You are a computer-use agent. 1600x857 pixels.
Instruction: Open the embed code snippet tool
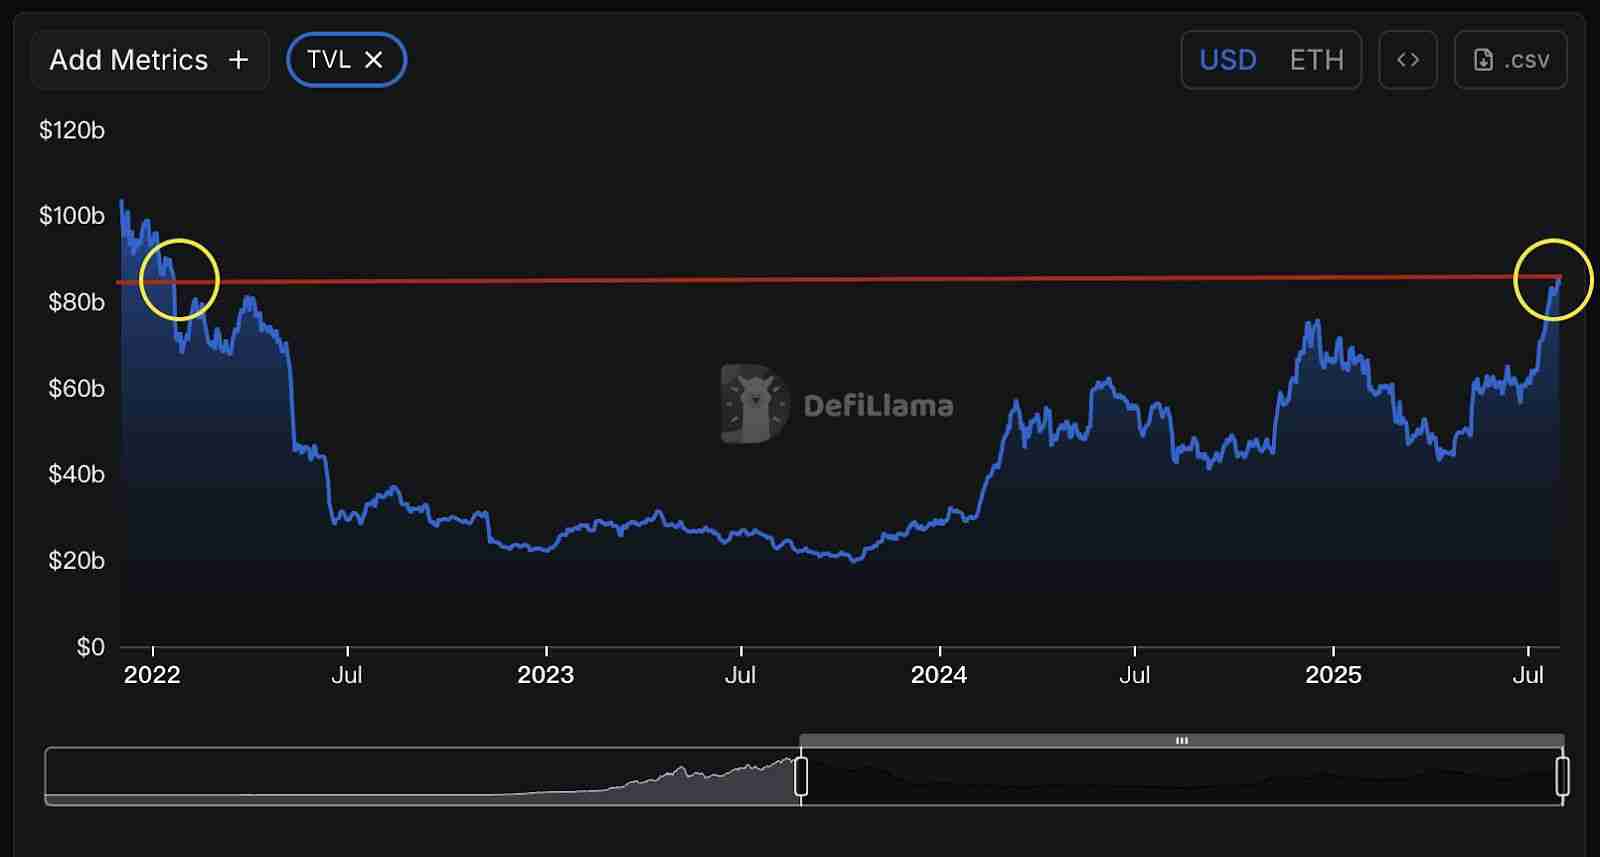click(1408, 59)
